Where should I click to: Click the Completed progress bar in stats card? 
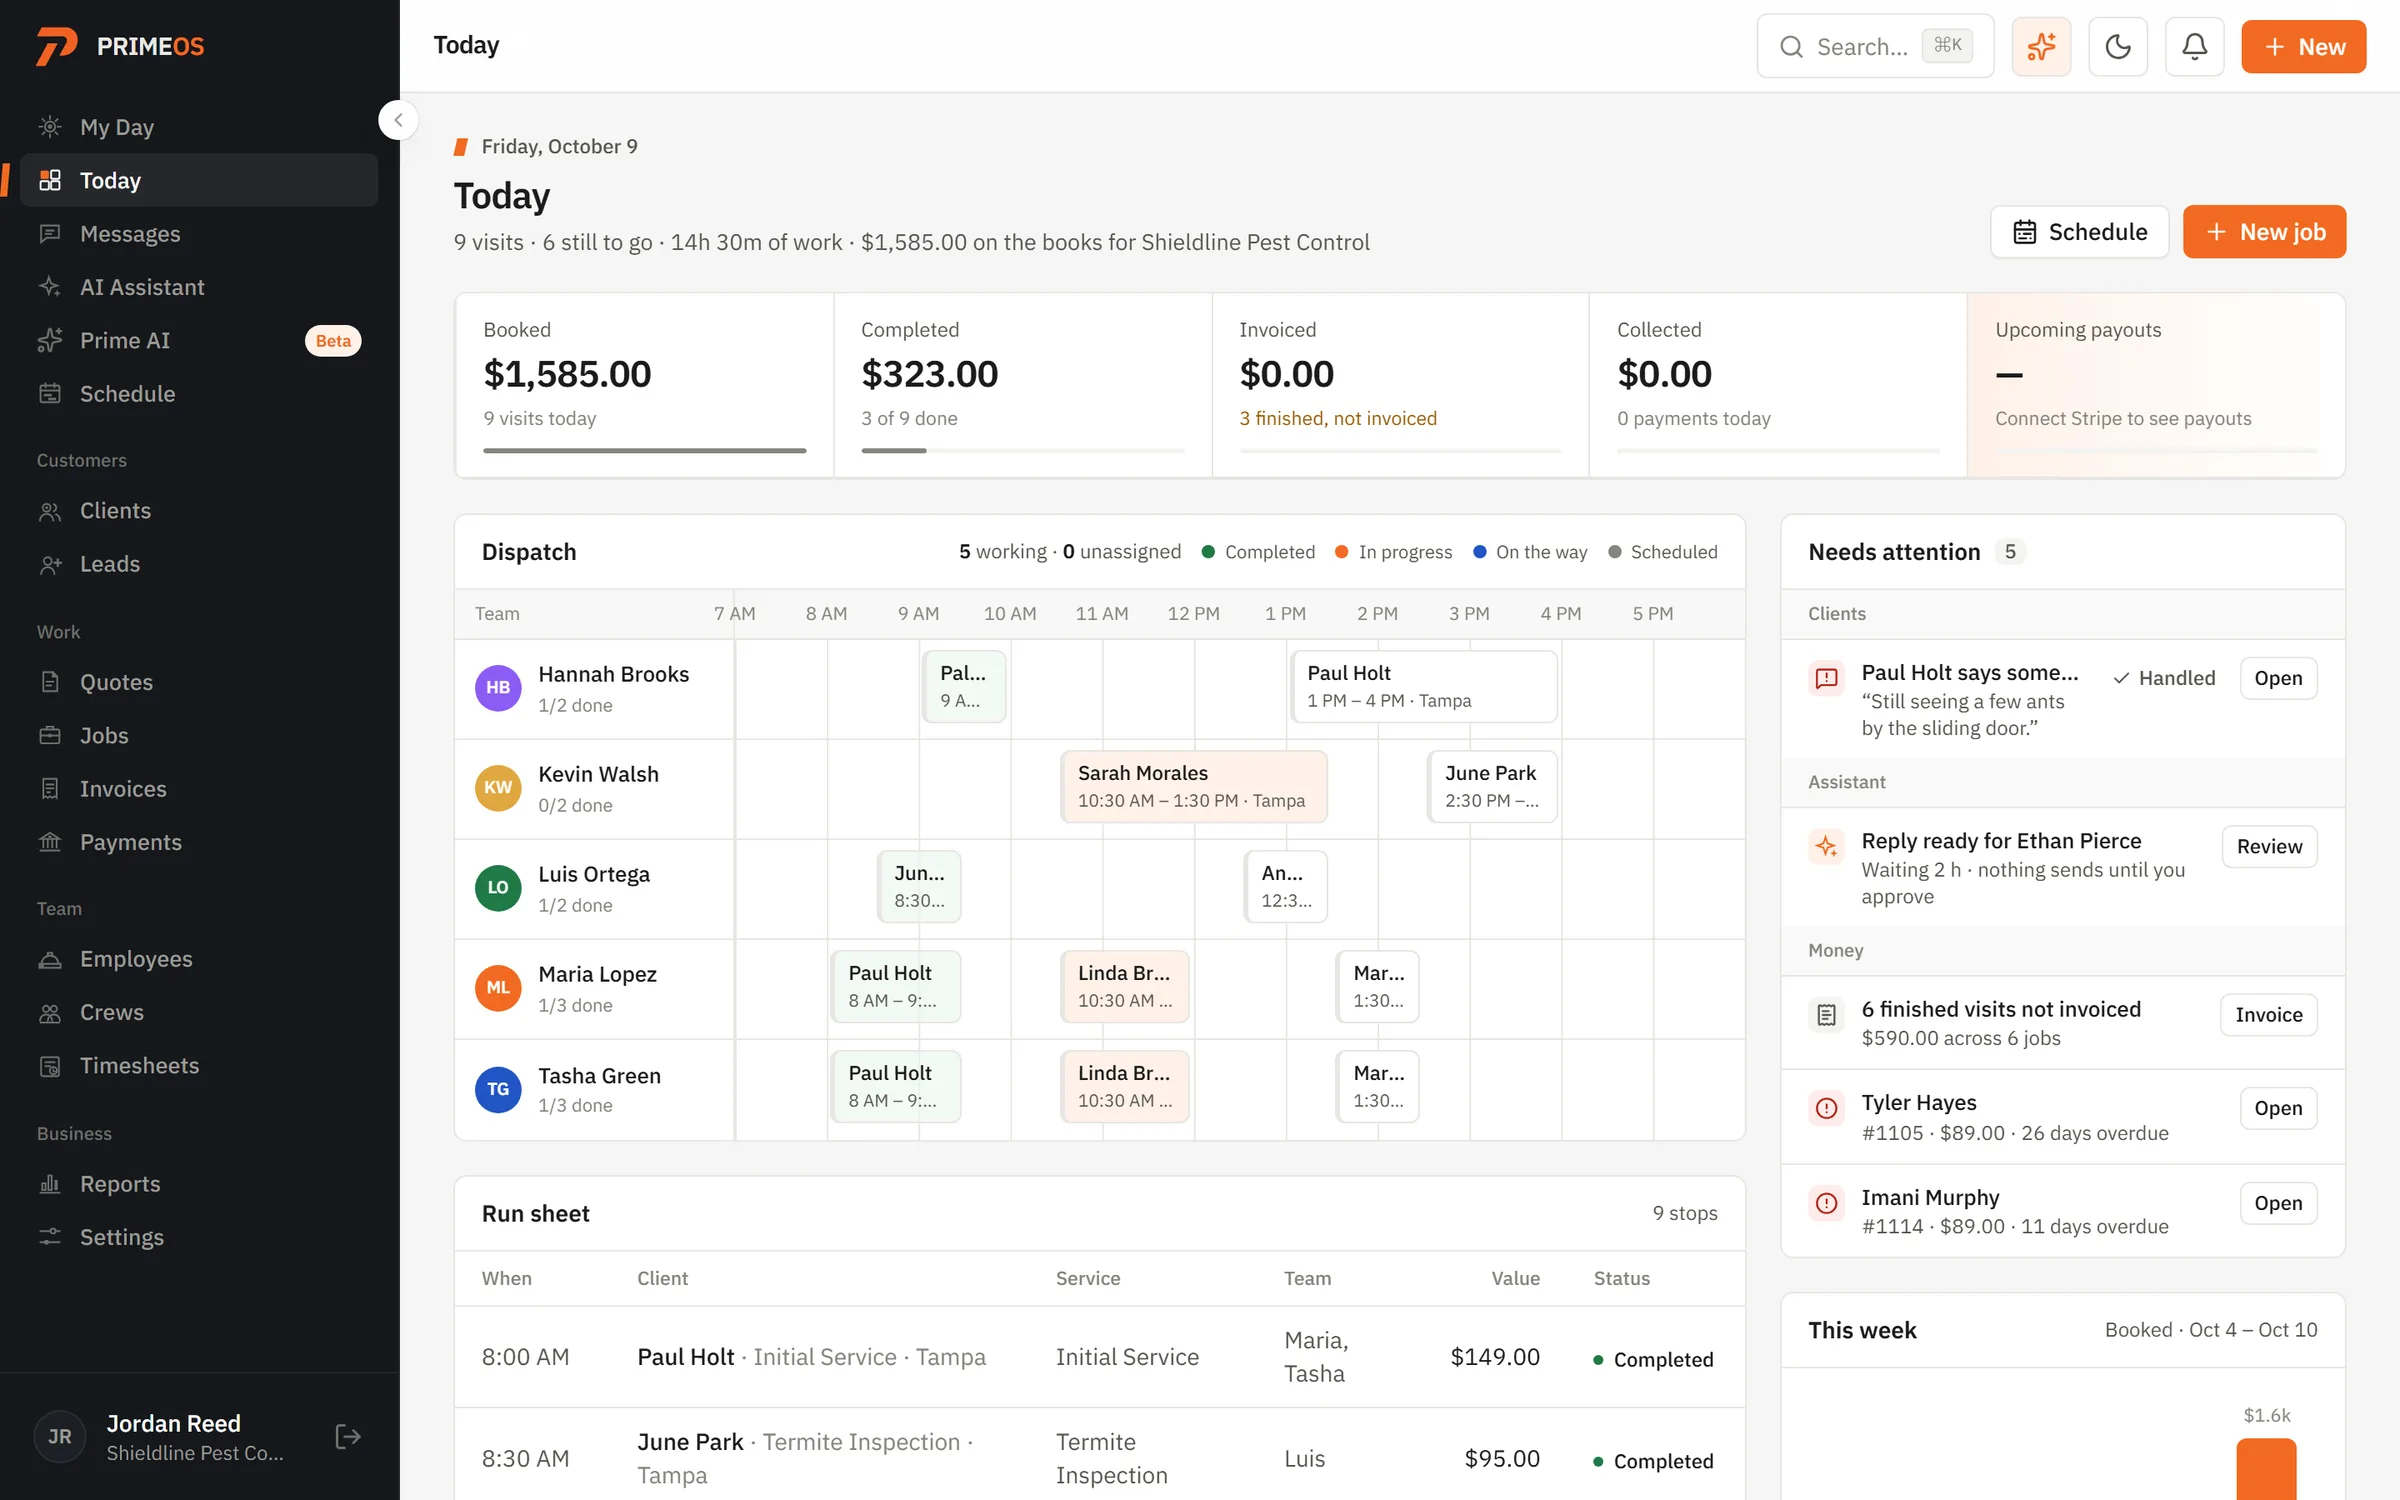(x=1022, y=451)
